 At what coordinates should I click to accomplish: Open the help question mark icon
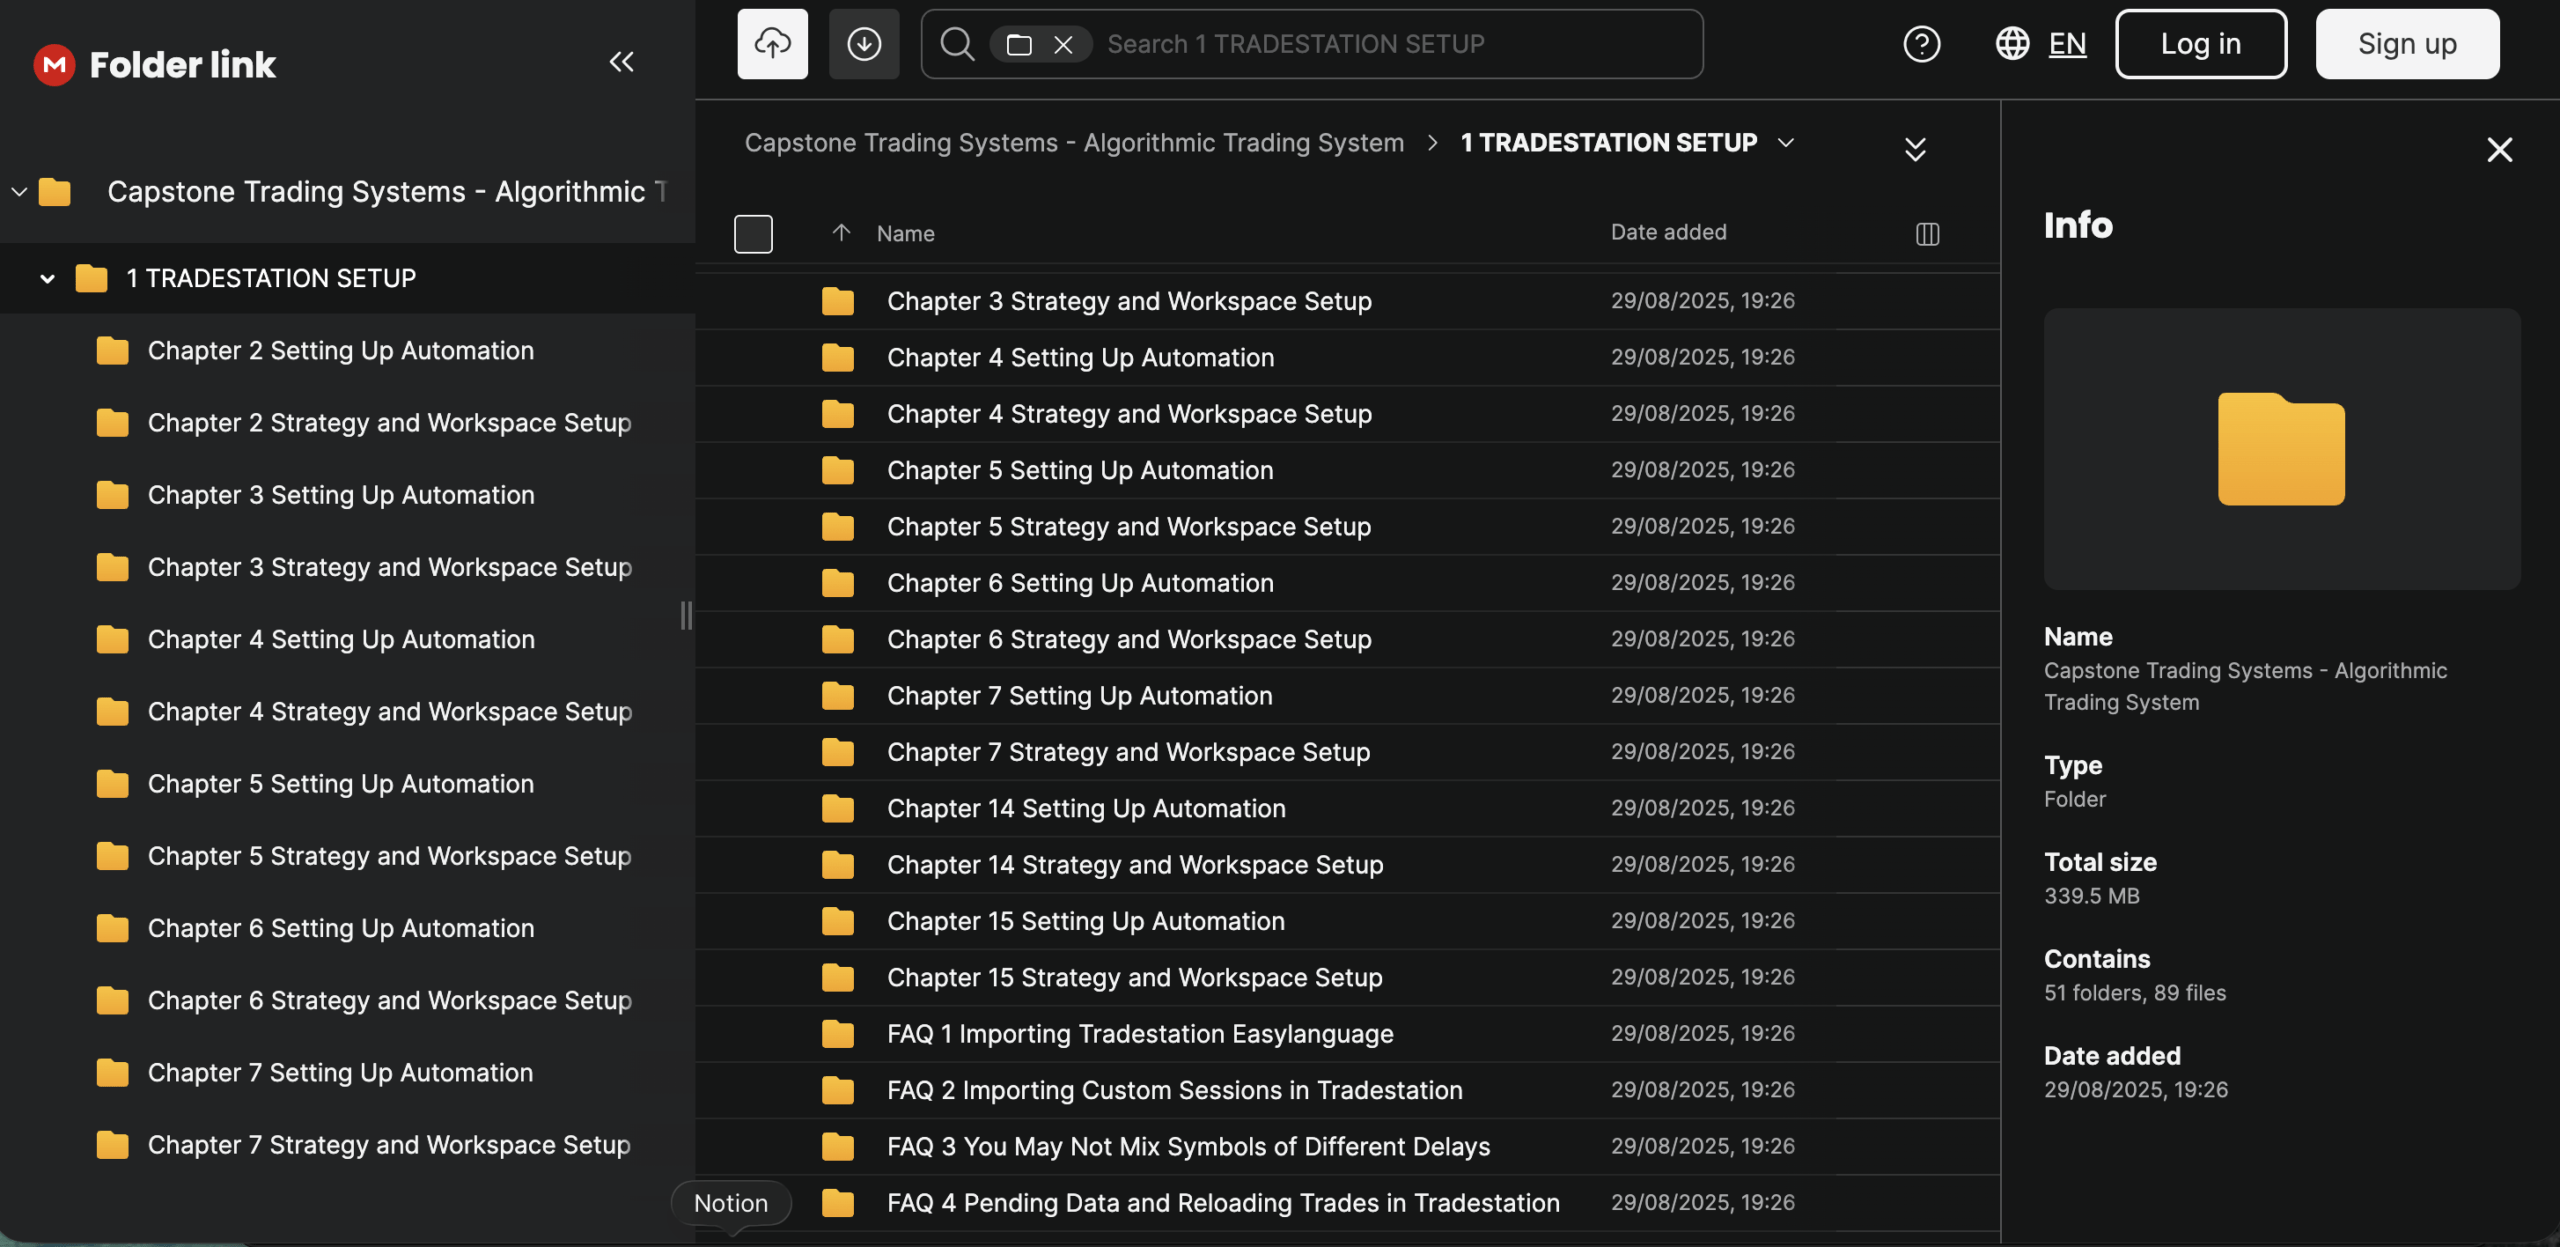[x=1921, y=44]
